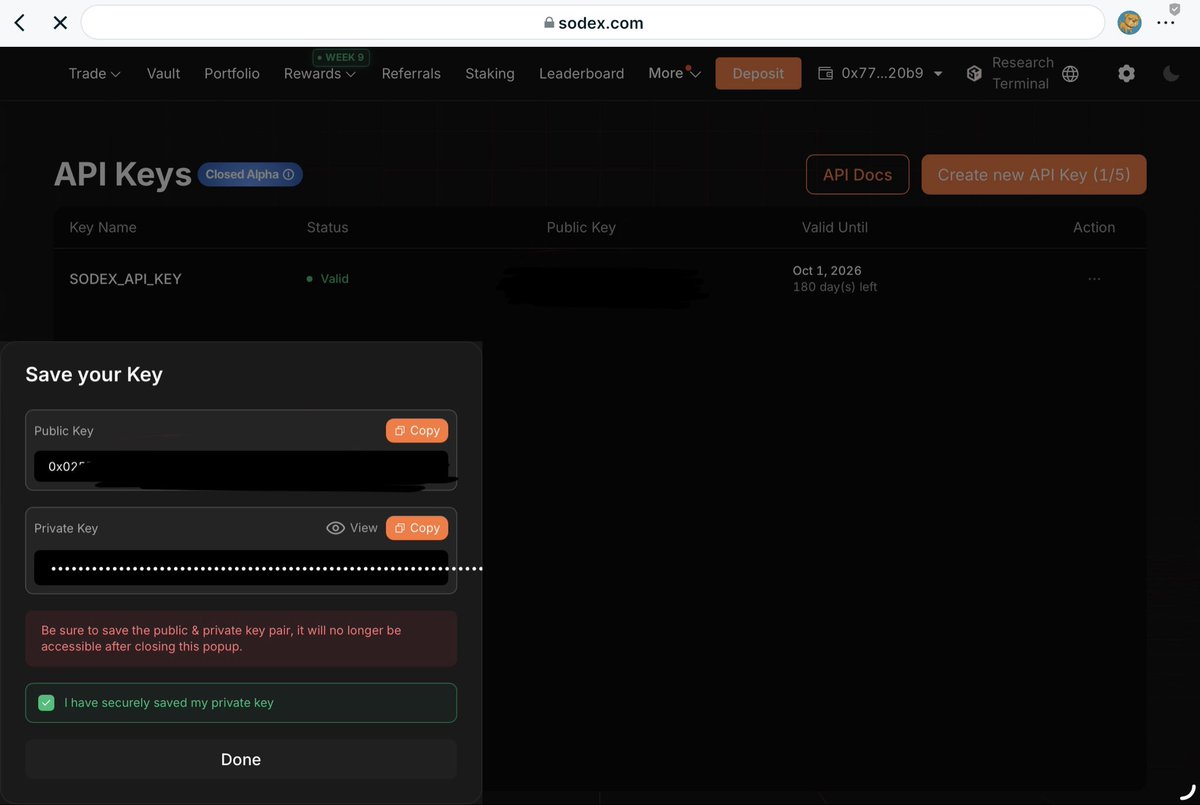Click the Status column header
This screenshot has height=805, width=1200.
point(327,227)
